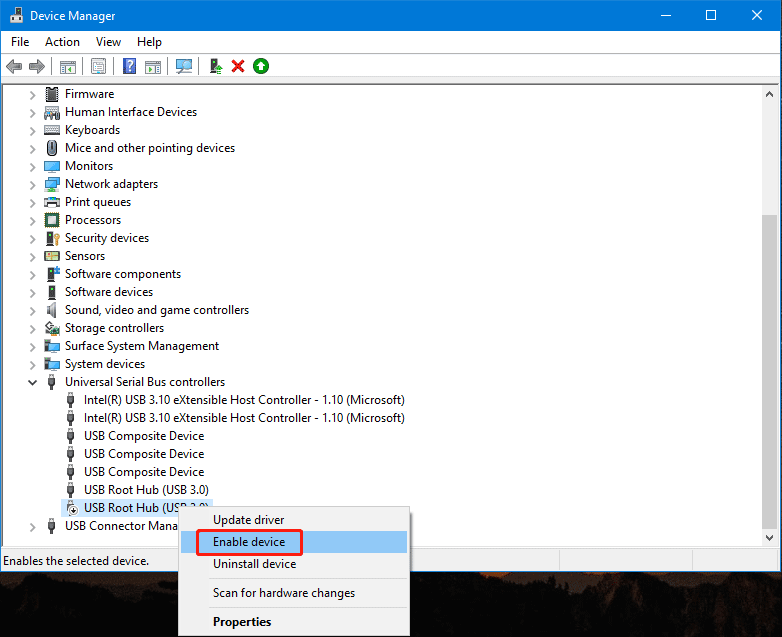782x637 pixels.
Task: Open Properties from the context menu
Action: coord(294,622)
